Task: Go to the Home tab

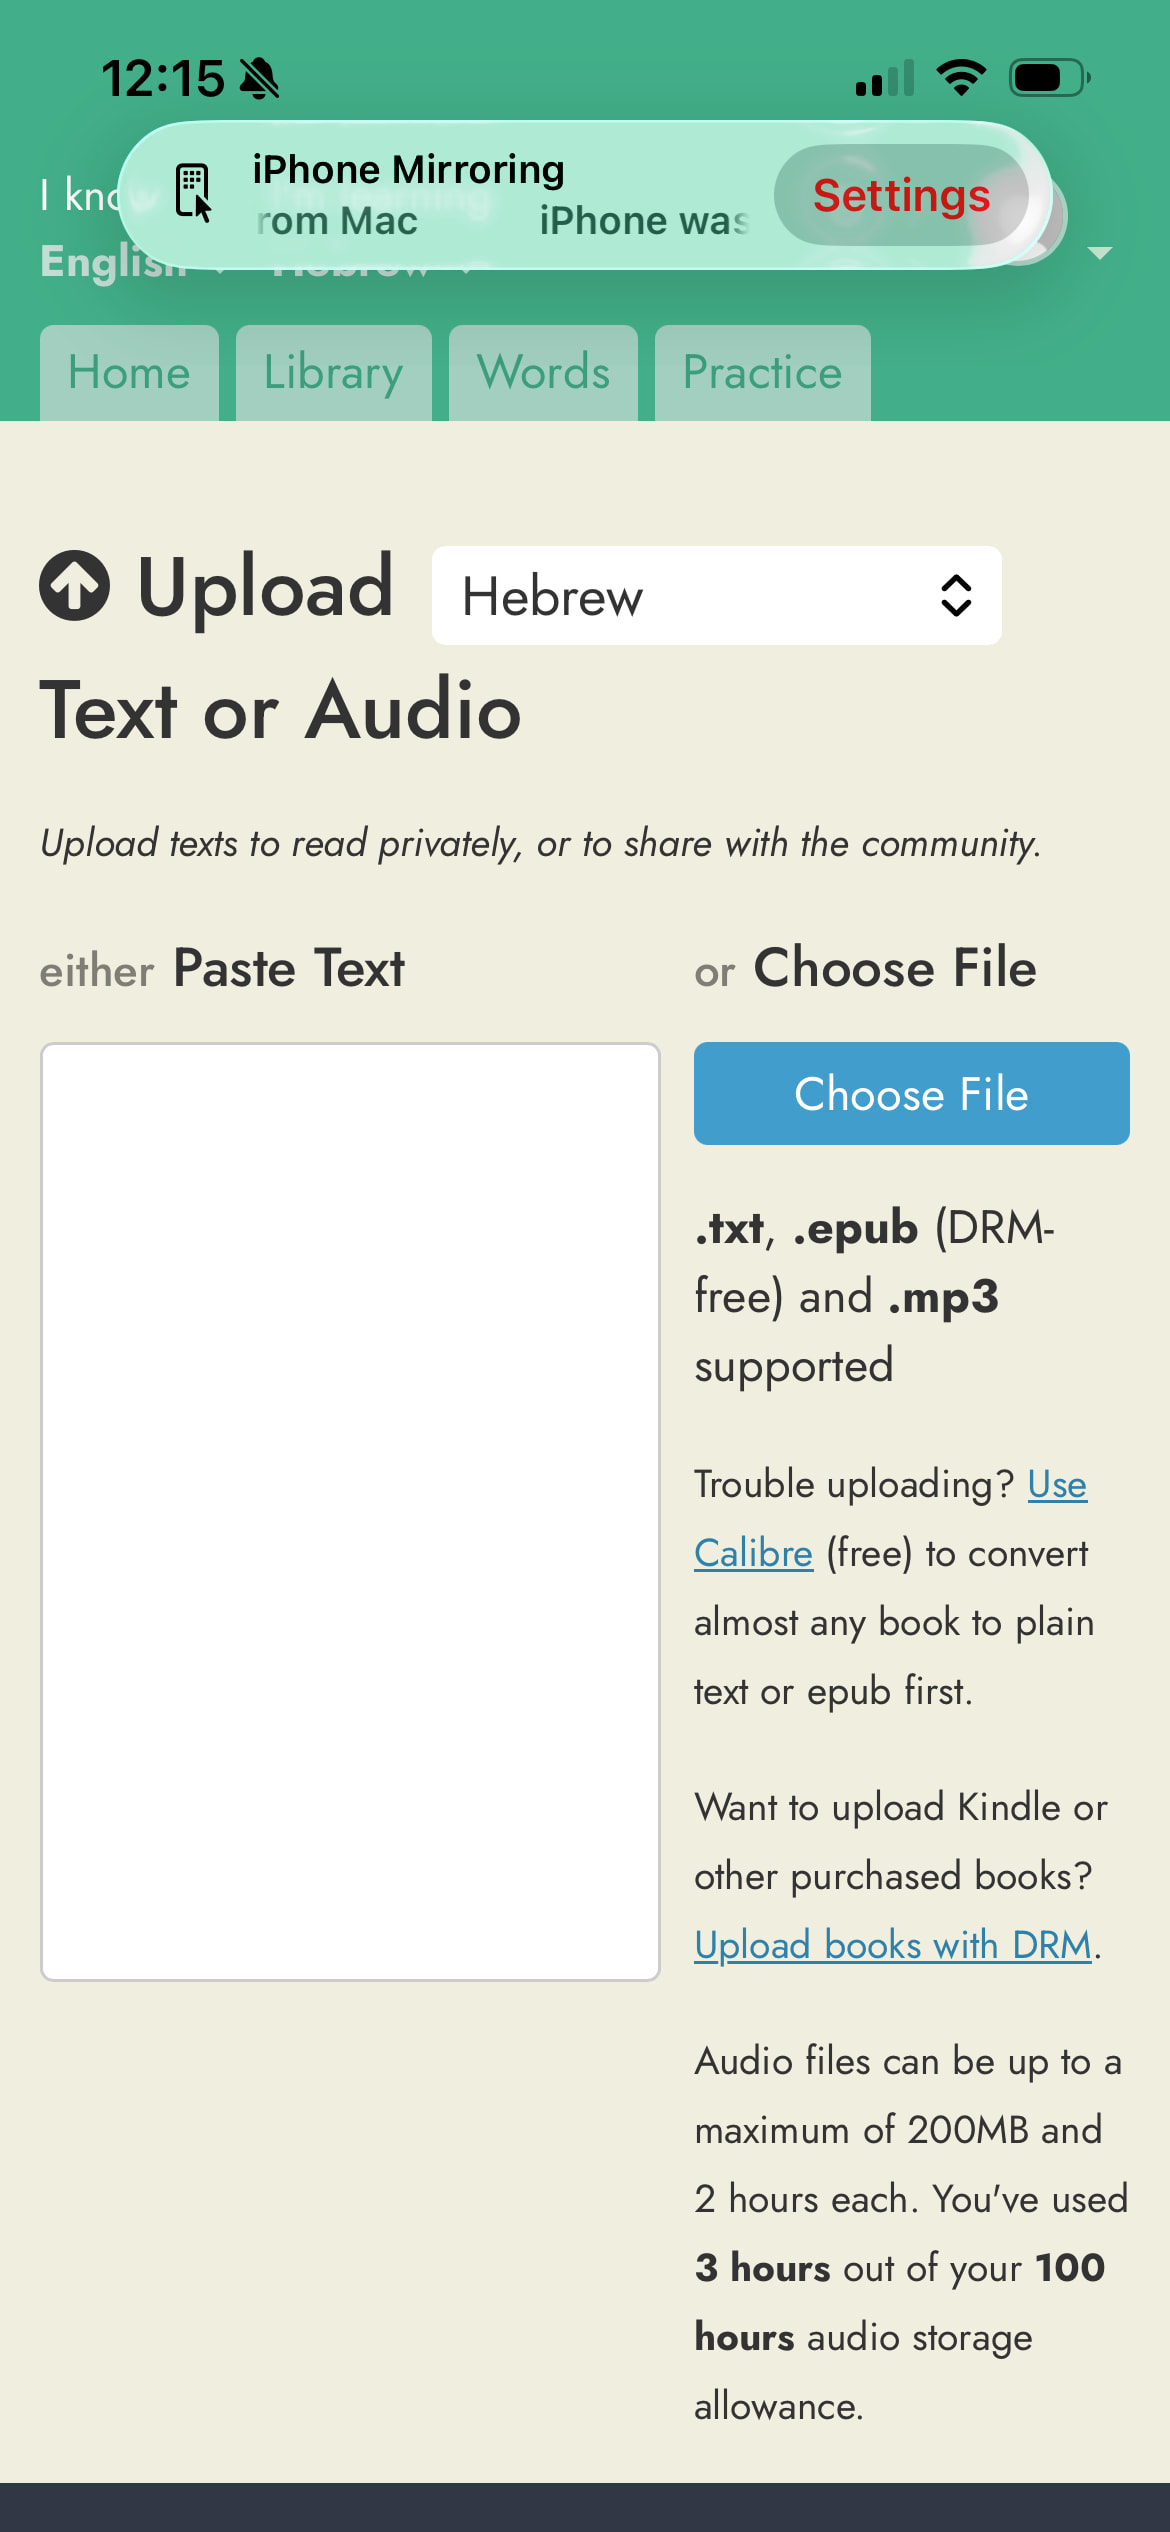Action: (x=129, y=373)
